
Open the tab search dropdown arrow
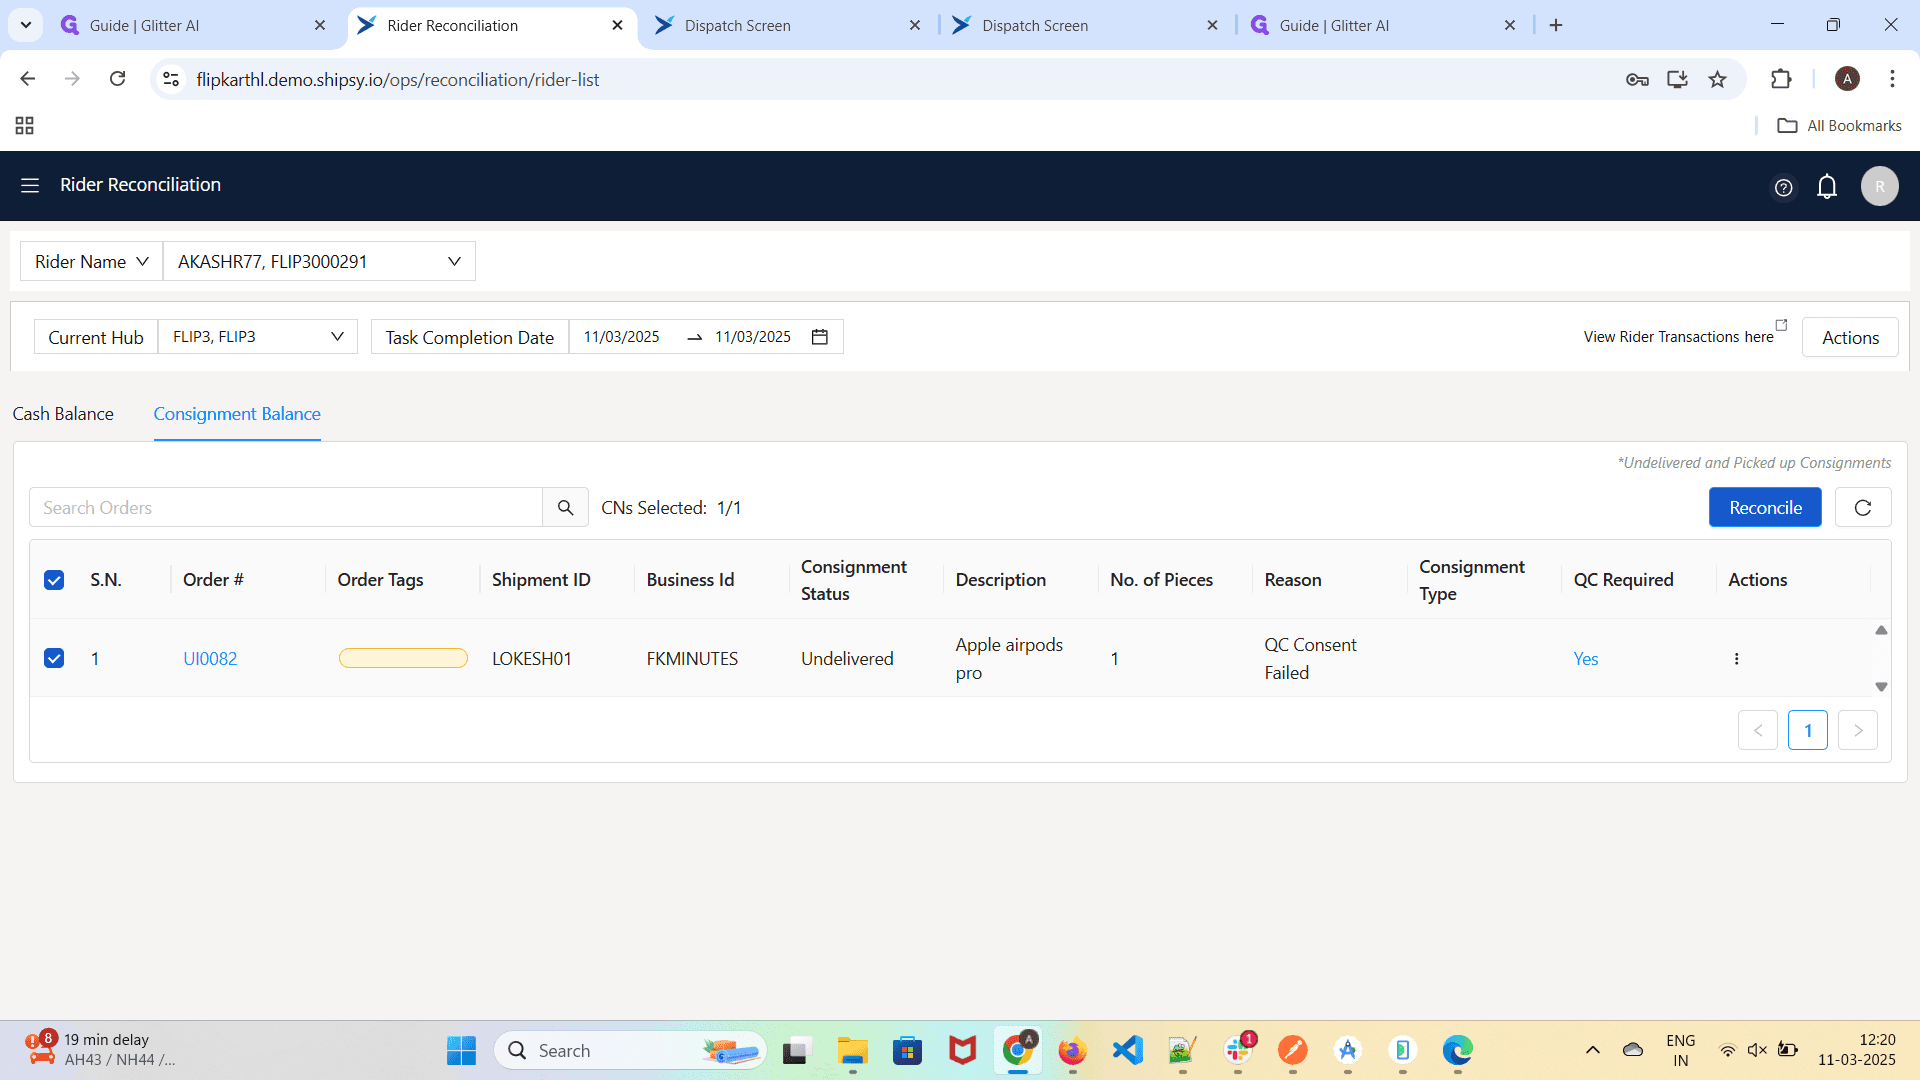(x=25, y=25)
